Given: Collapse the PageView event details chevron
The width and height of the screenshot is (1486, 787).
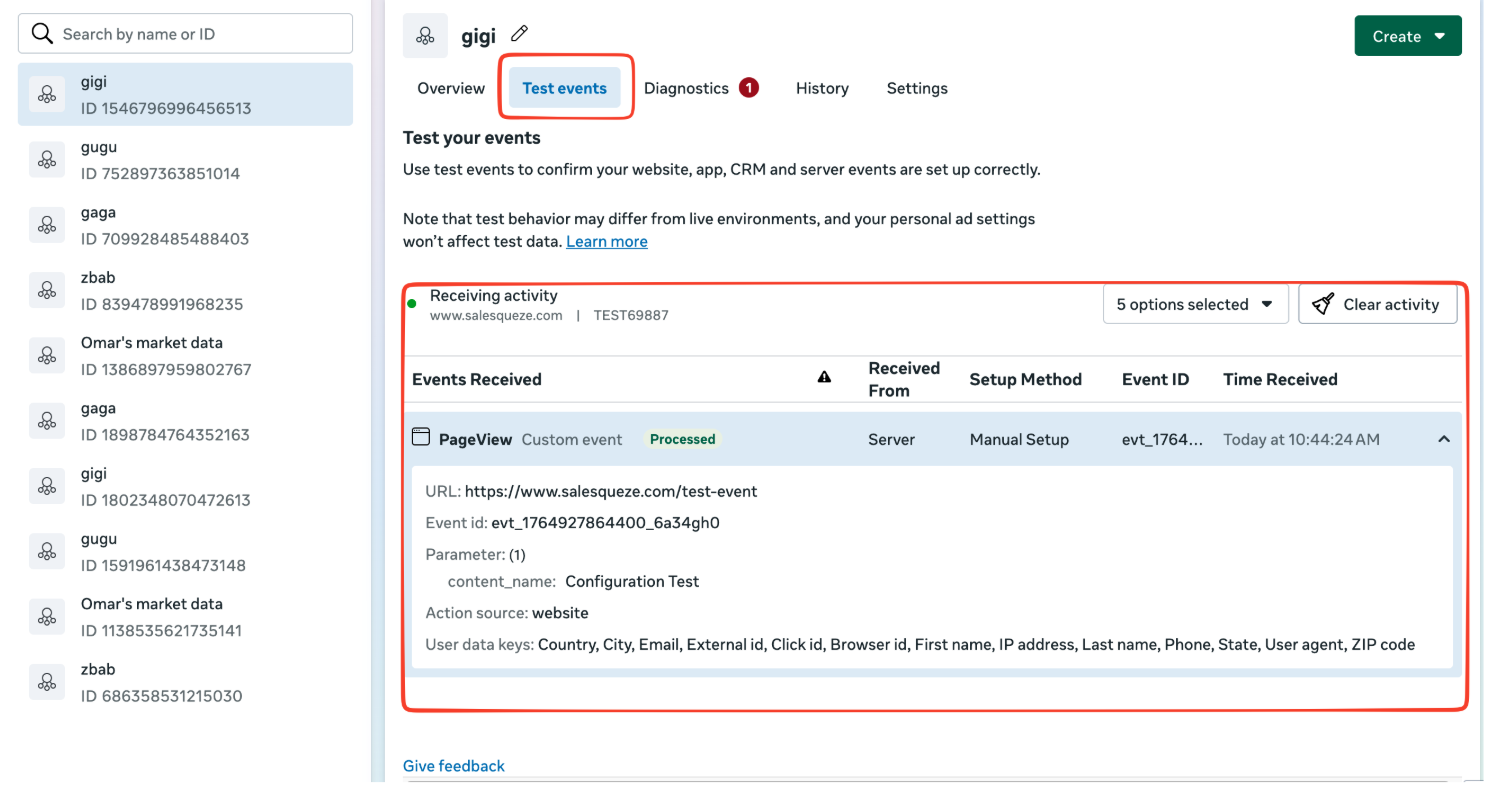Looking at the screenshot, I should point(1443,439).
